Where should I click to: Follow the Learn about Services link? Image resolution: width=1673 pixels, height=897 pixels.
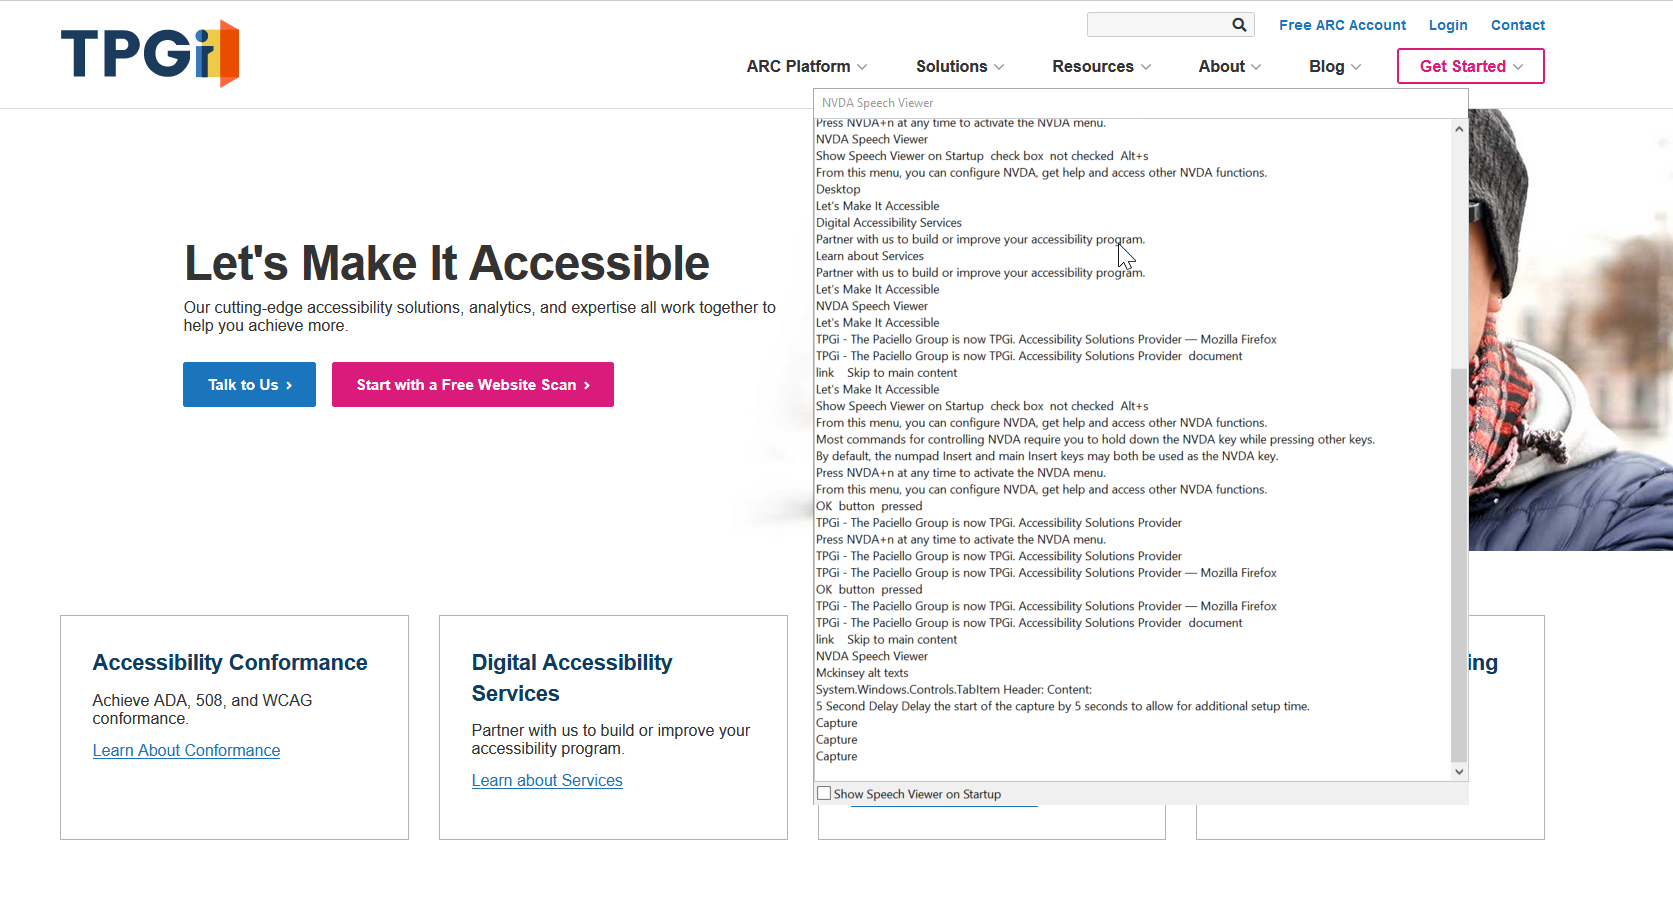point(547,780)
